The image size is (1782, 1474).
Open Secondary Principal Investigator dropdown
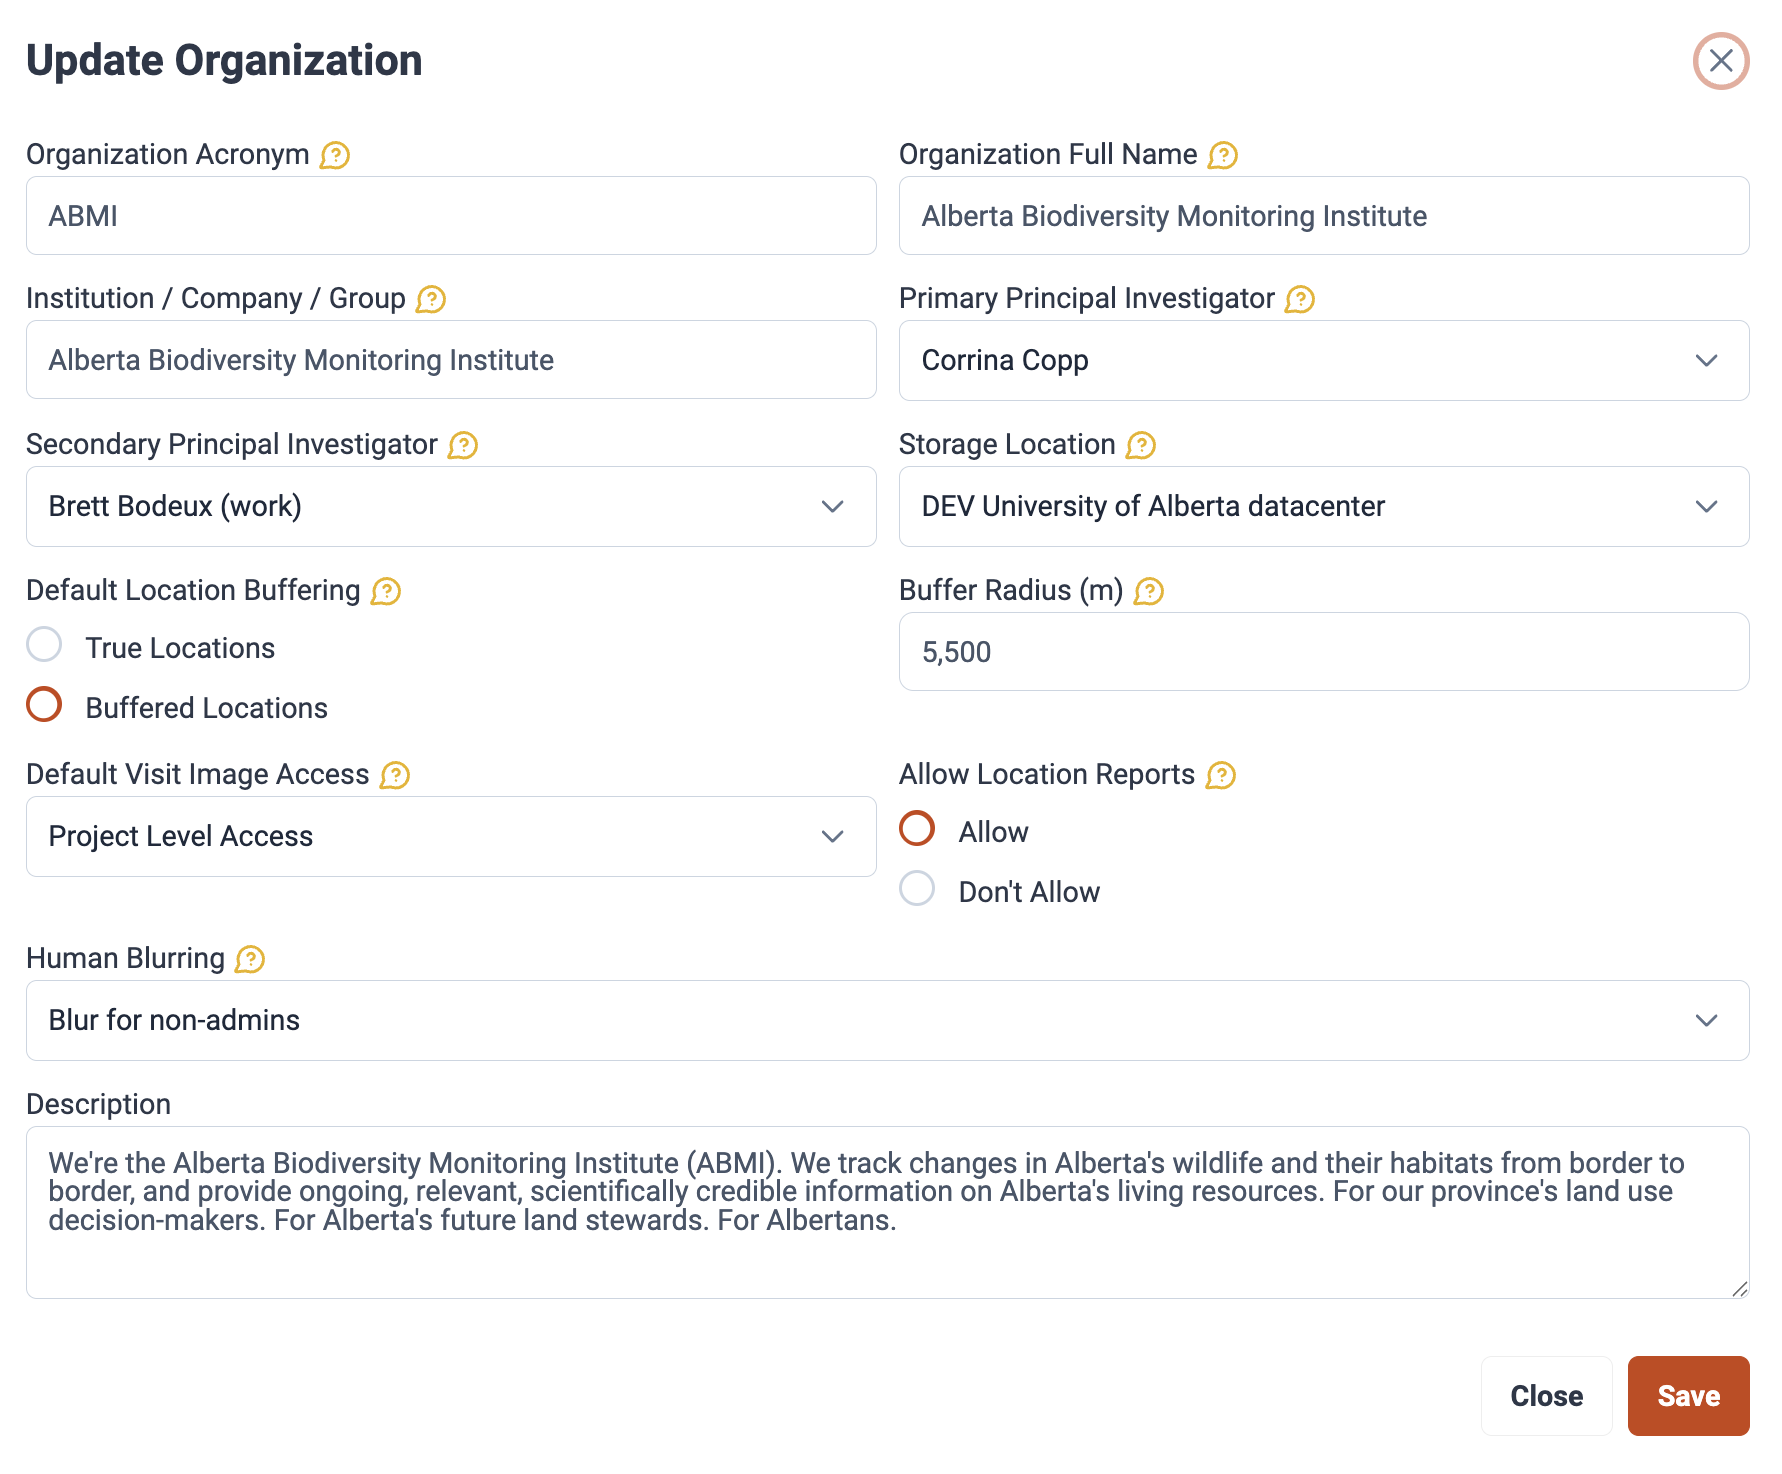(451, 507)
